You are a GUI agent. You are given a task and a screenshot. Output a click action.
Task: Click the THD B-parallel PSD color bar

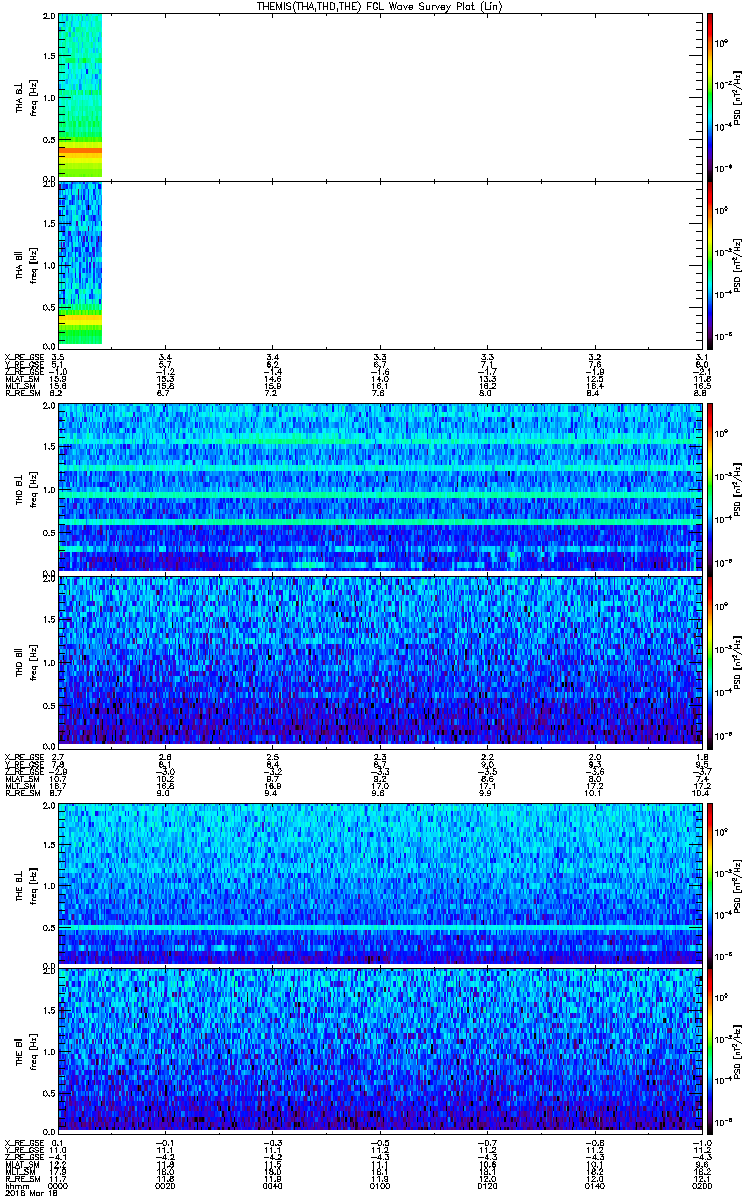point(709,660)
